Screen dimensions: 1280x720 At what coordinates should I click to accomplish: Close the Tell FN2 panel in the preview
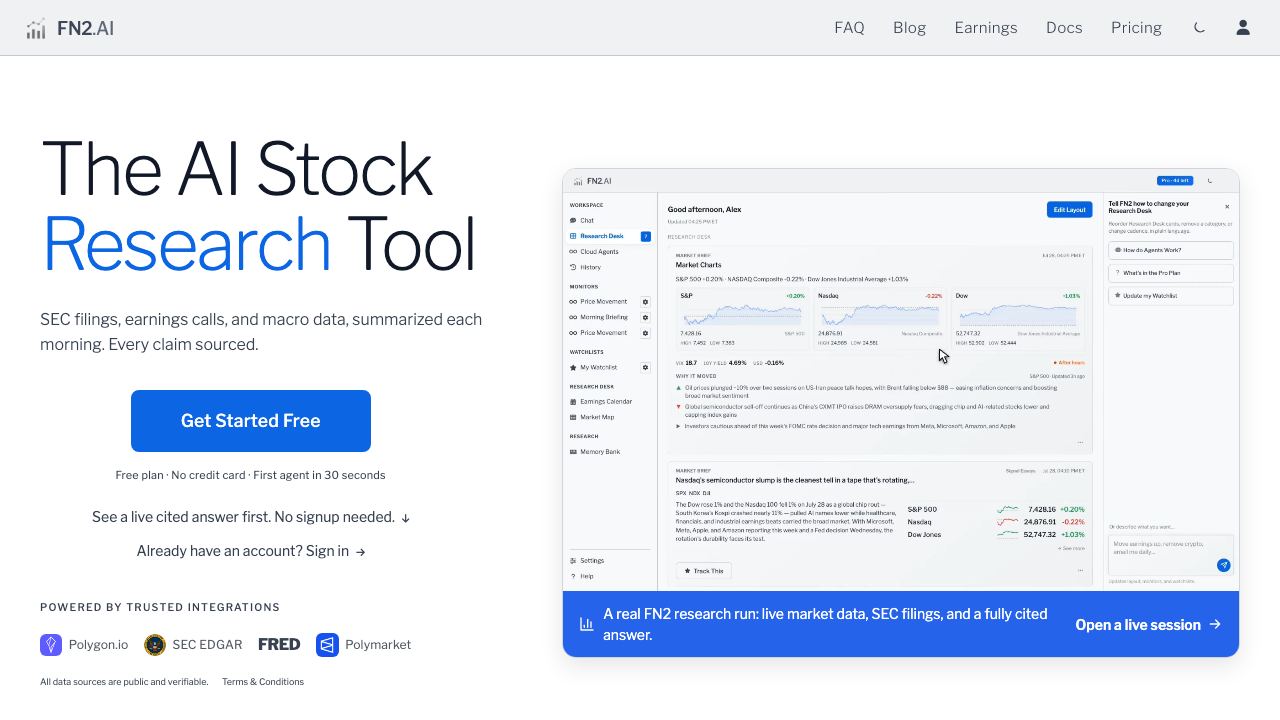(x=1227, y=207)
